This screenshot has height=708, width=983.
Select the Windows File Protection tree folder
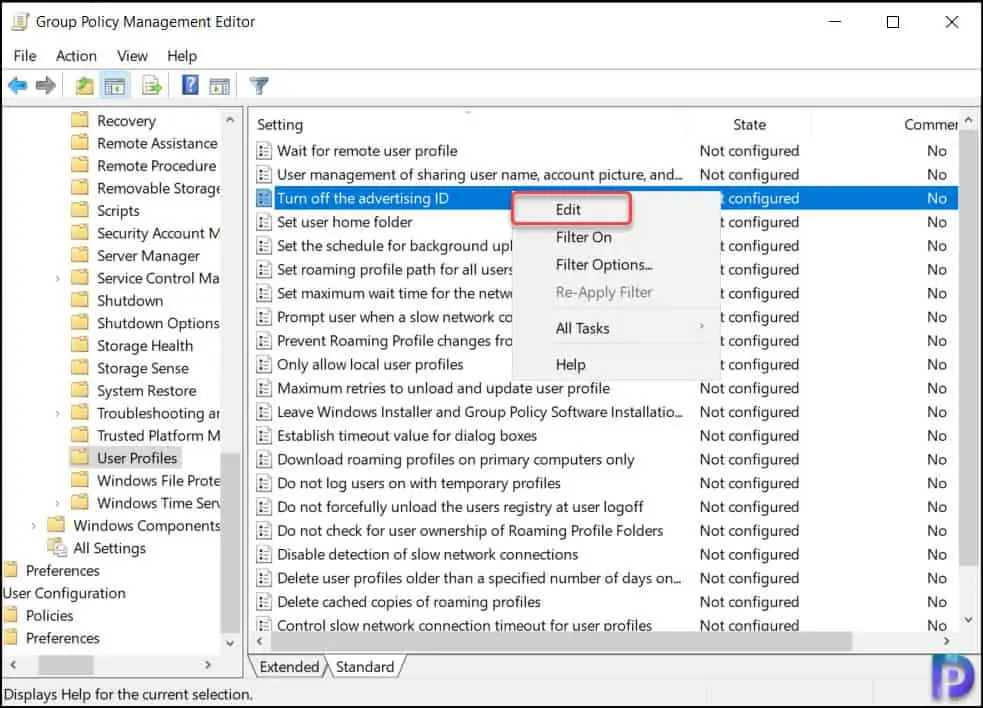click(x=158, y=480)
